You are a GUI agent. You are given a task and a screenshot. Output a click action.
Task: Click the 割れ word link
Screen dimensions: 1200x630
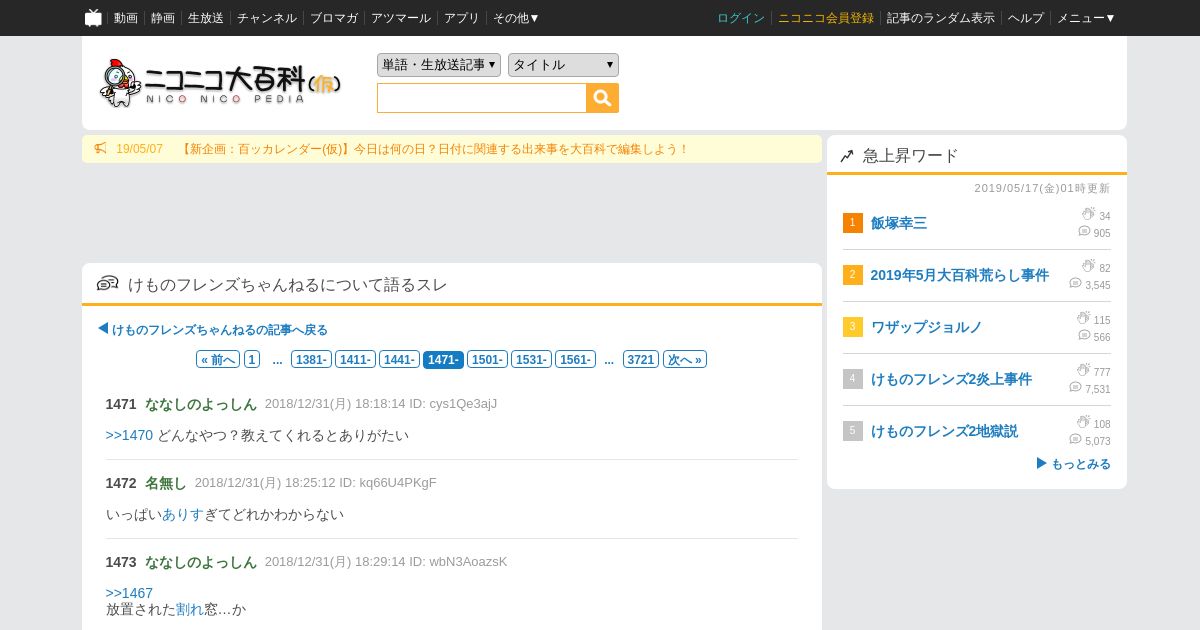[x=190, y=609]
